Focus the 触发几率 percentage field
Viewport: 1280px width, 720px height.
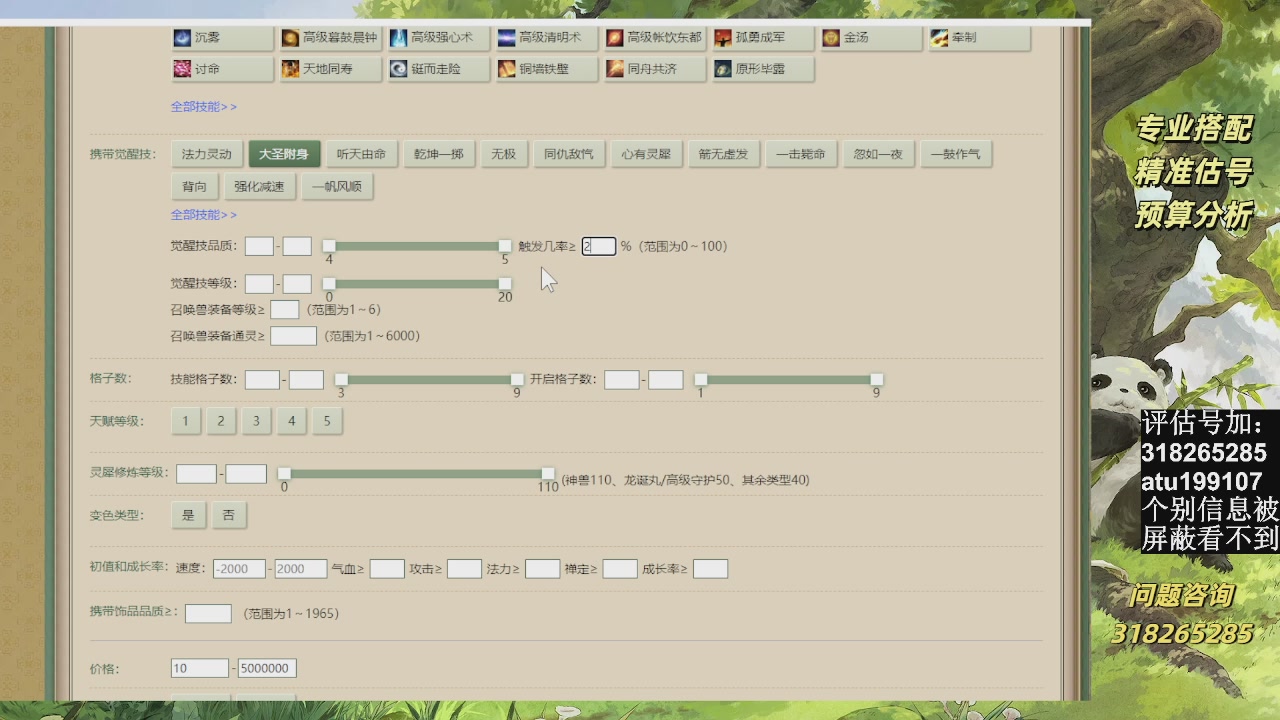599,246
